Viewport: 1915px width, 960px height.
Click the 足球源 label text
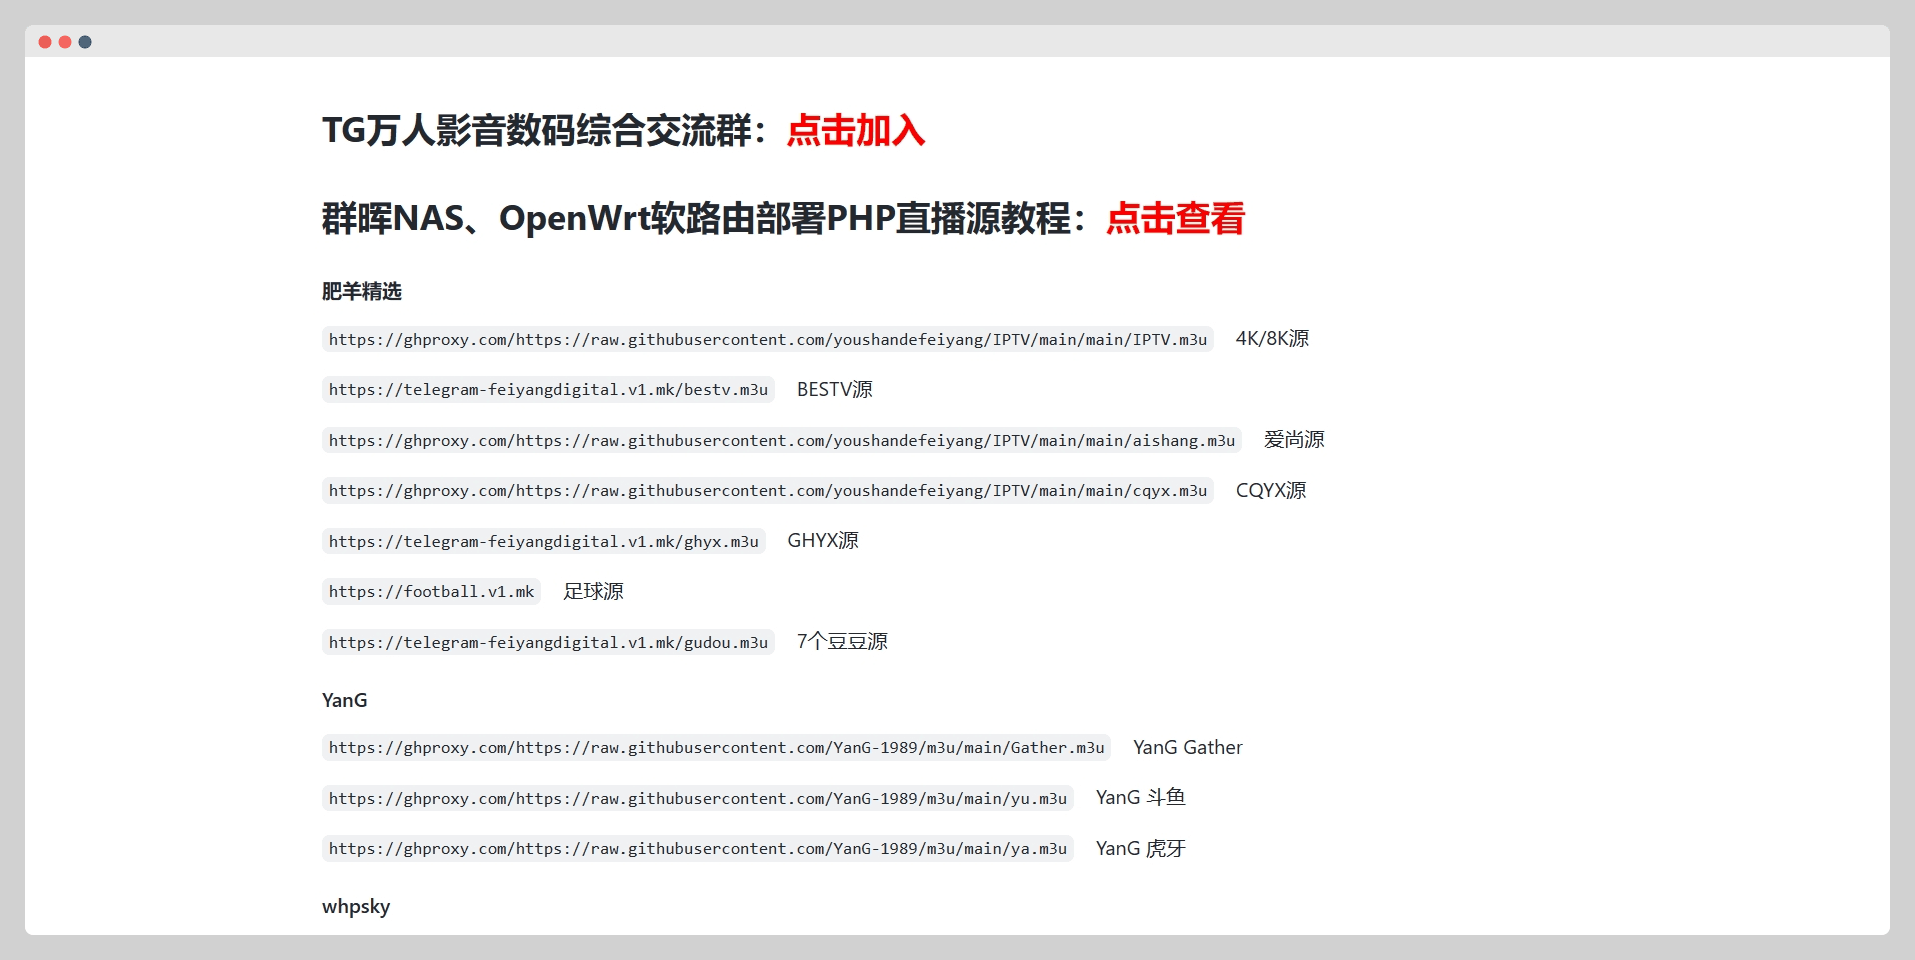(x=593, y=592)
